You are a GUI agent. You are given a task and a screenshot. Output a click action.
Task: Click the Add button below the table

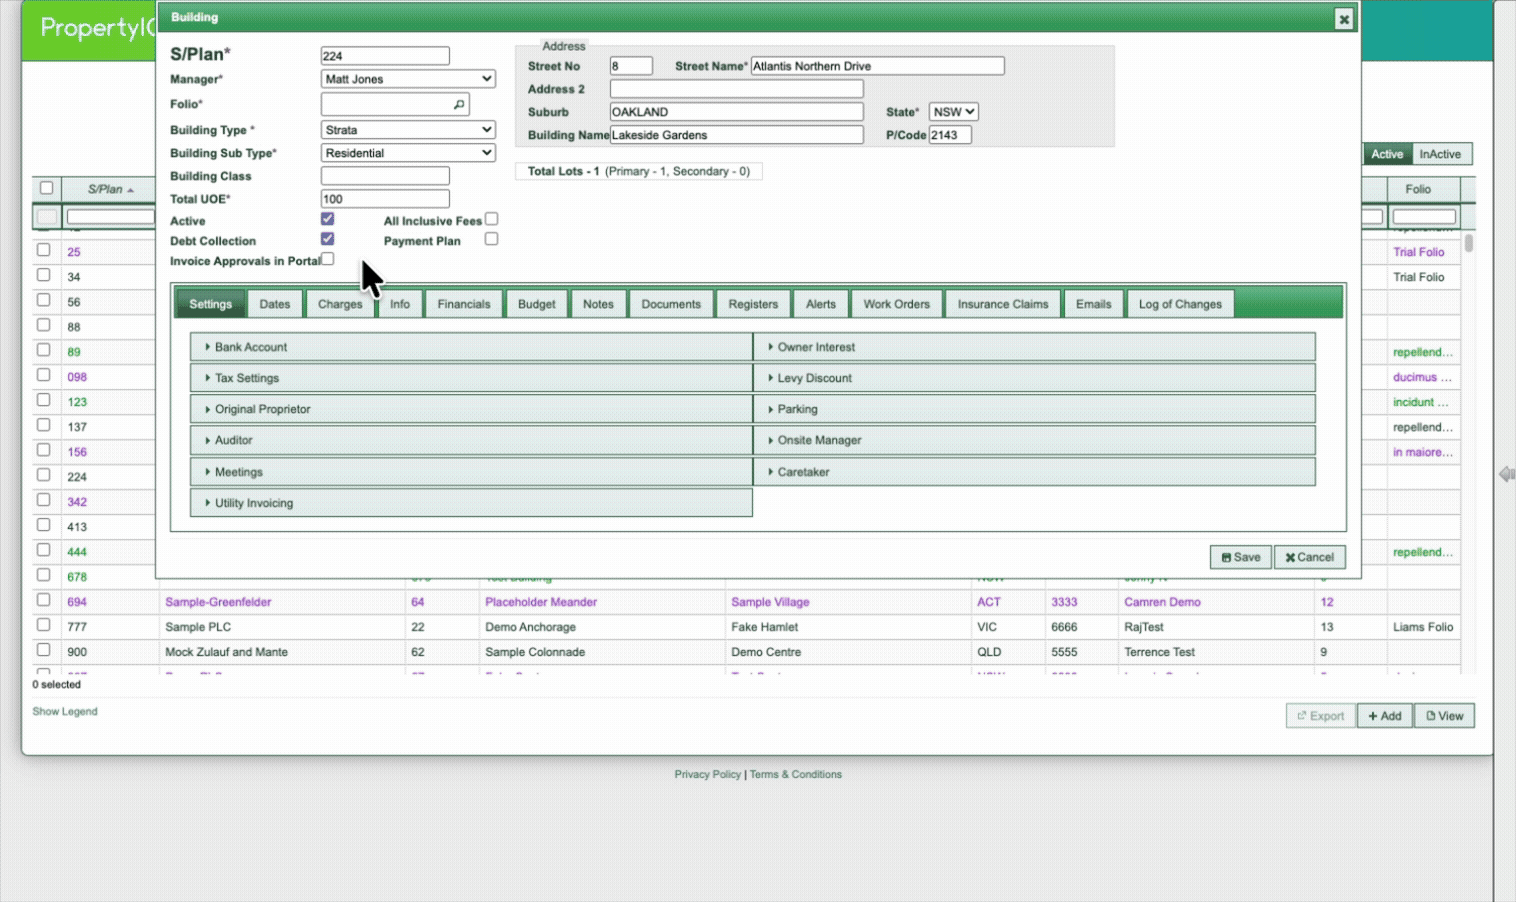pos(1385,716)
